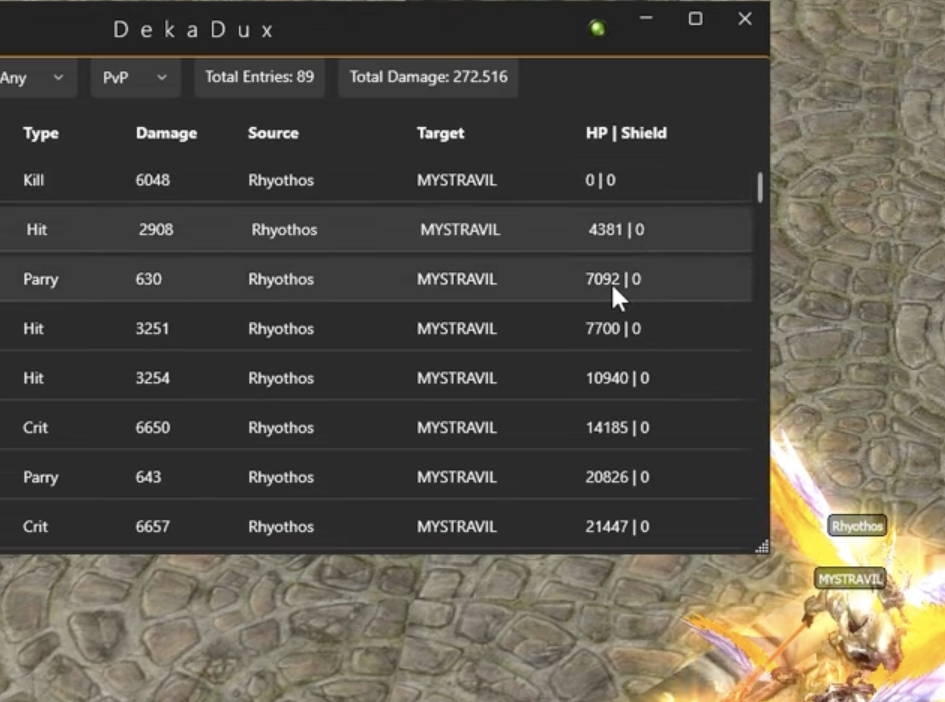Screen dimensions: 945x702
Task: Click the green status indicator in title bar
Action: tap(597, 28)
